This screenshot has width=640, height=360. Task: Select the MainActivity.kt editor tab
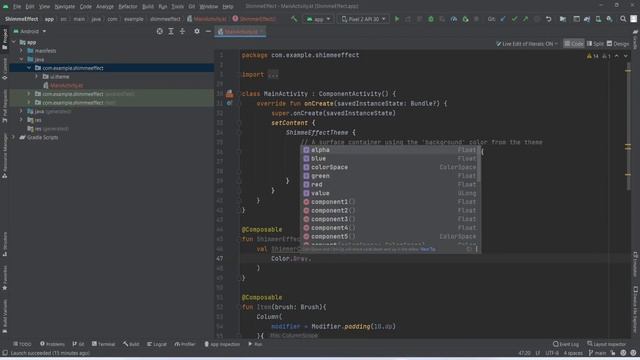(241, 31)
